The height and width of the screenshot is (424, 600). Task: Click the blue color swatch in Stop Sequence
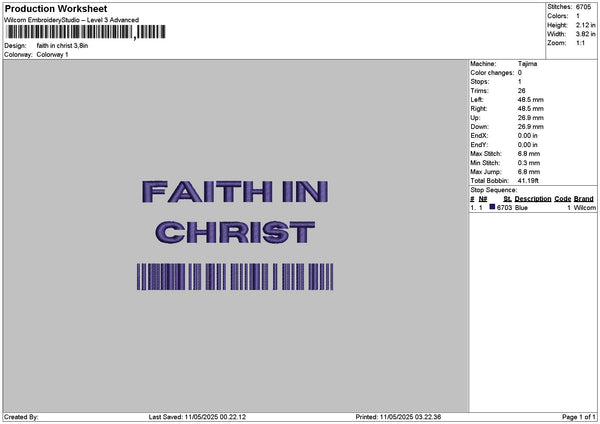[x=492, y=207]
